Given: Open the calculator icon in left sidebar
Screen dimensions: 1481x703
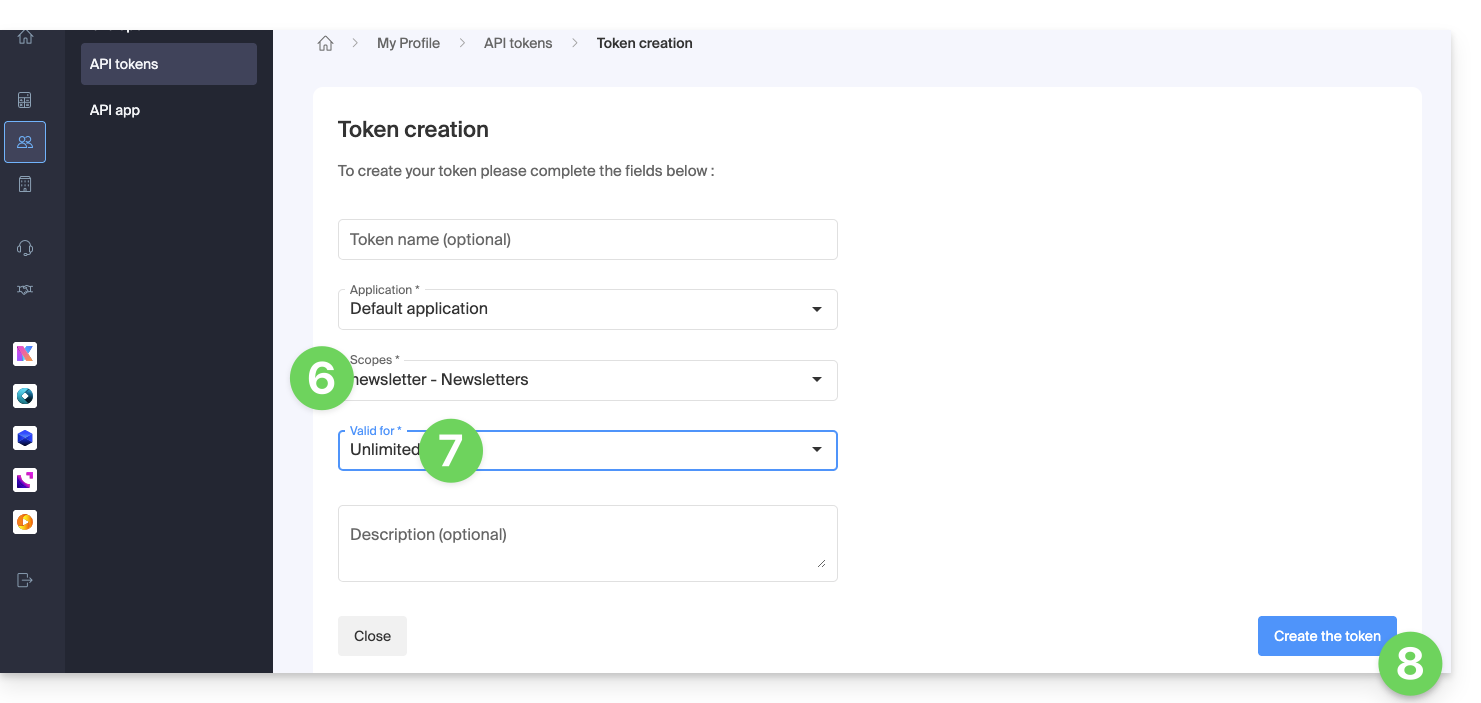Looking at the screenshot, I should pyautogui.click(x=25, y=100).
